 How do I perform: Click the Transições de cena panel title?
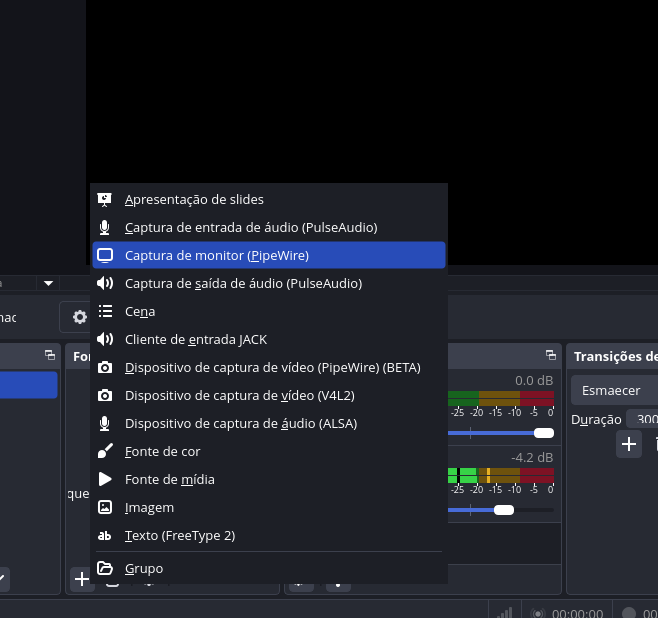coord(616,356)
